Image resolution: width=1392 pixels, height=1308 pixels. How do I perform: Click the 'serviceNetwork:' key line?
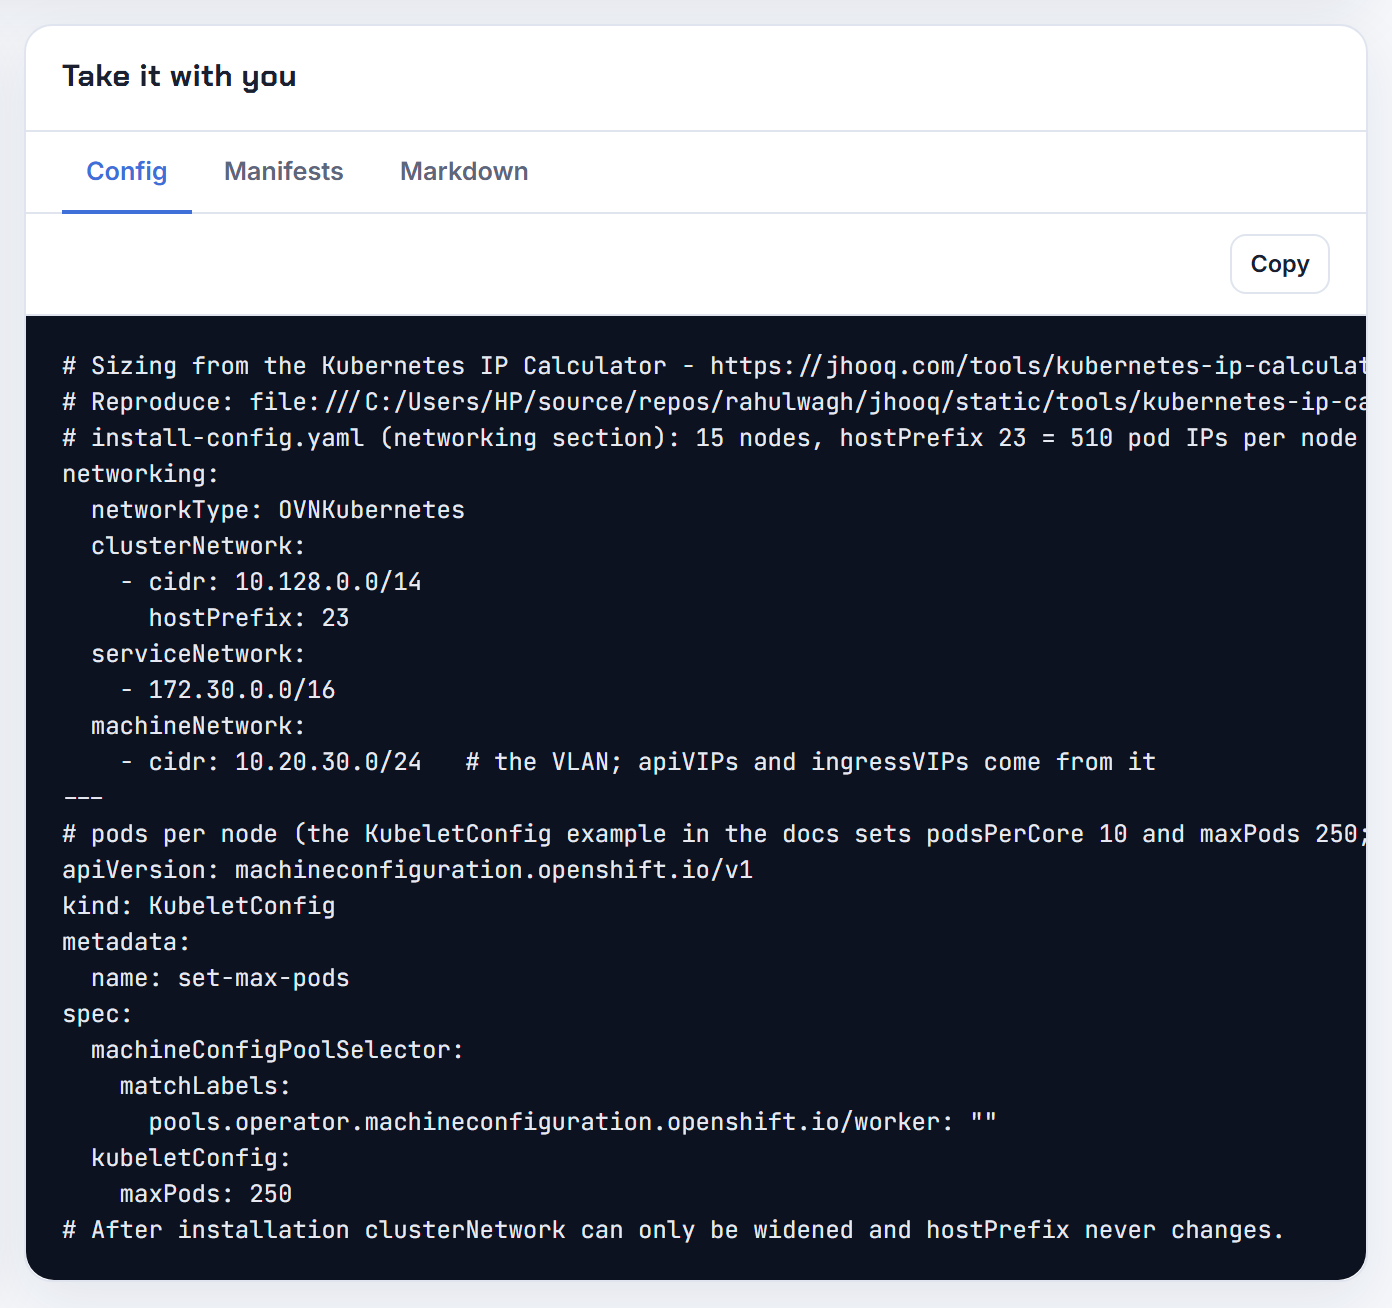198,654
